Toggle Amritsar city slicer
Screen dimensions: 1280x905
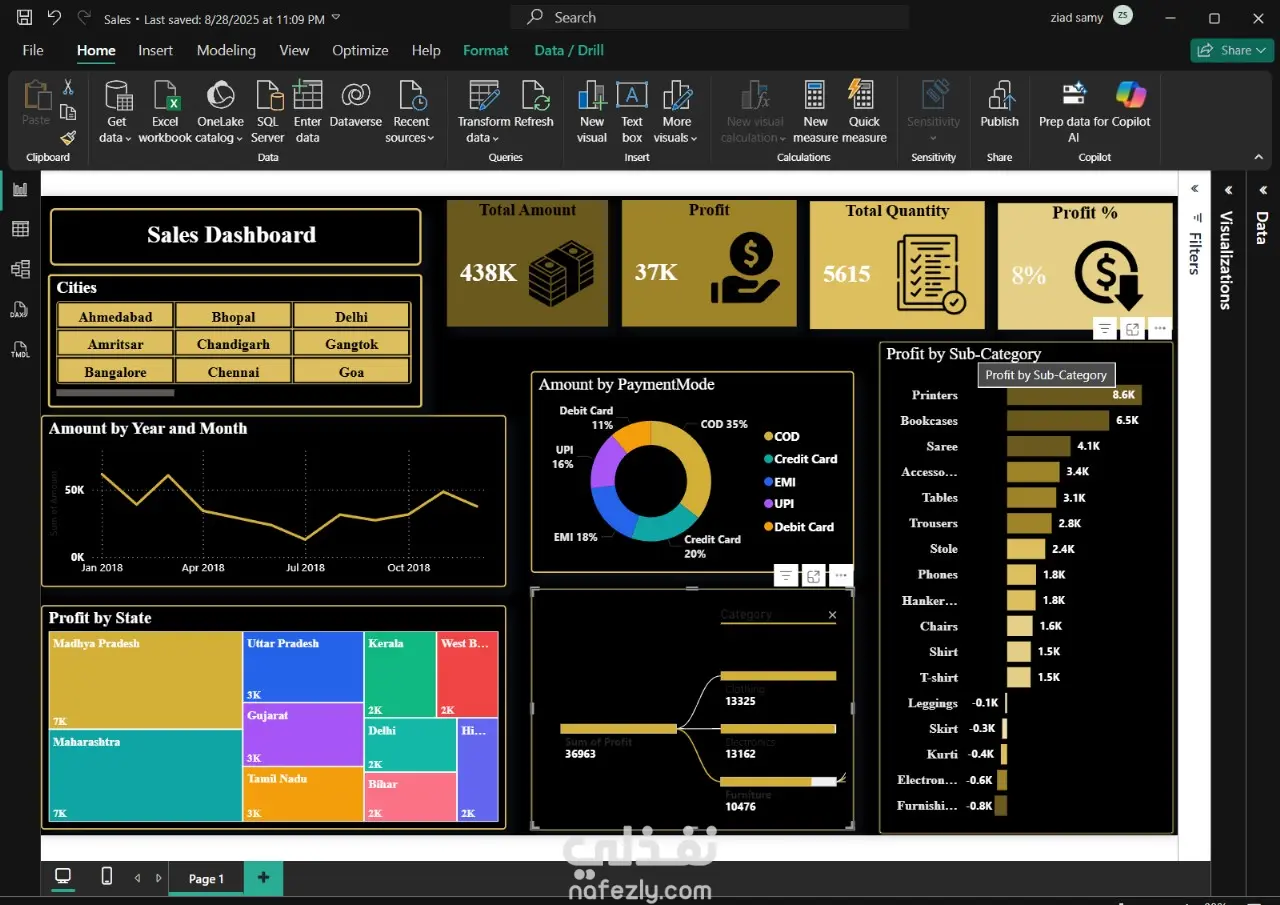(116, 344)
